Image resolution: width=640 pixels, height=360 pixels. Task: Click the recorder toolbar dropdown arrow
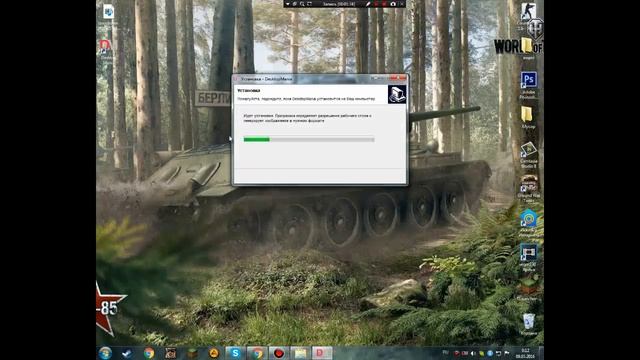click(287, 4)
